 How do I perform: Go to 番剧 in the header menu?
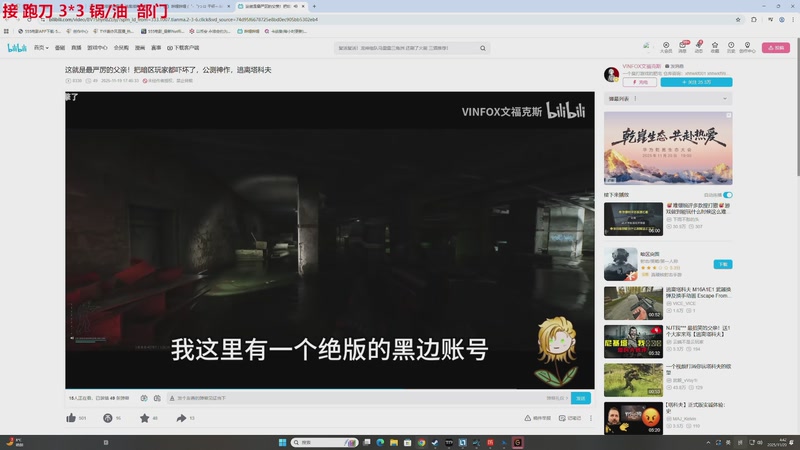click(x=60, y=47)
